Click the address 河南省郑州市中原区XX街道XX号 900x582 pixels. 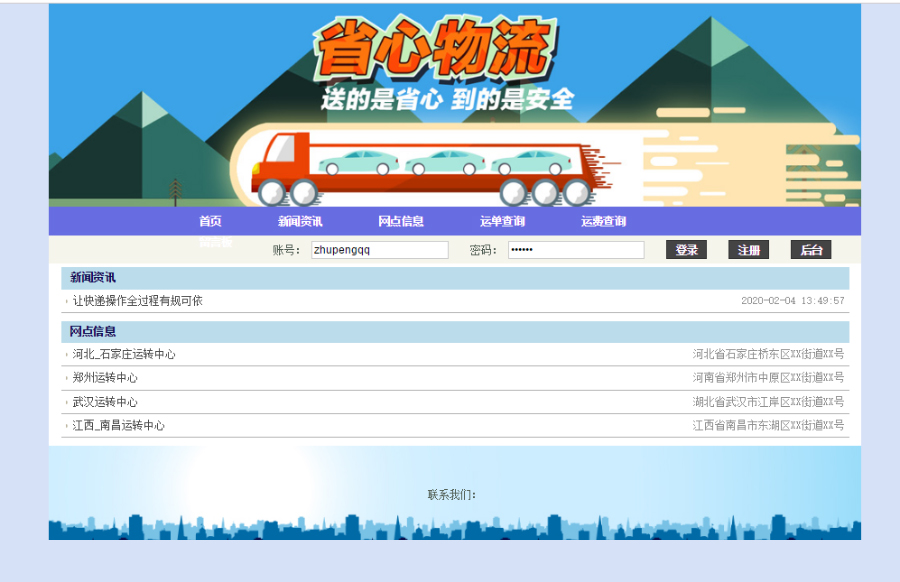pos(768,378)
